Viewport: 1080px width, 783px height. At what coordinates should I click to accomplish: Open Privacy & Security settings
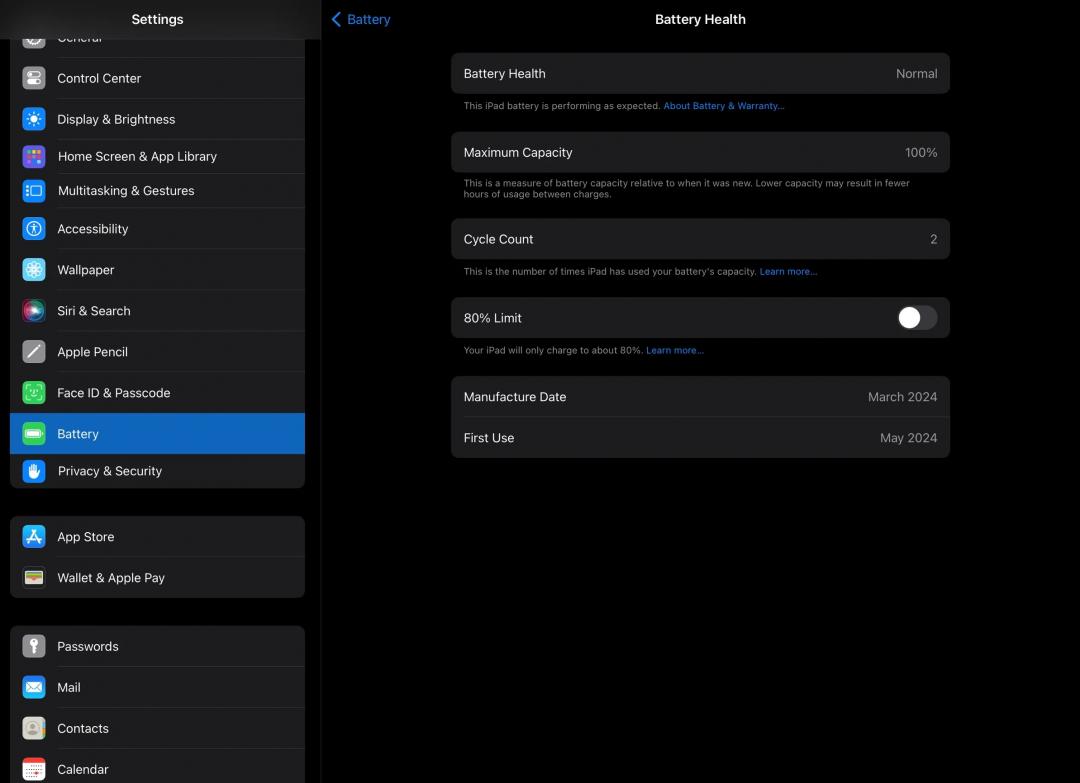coord(157,471)
